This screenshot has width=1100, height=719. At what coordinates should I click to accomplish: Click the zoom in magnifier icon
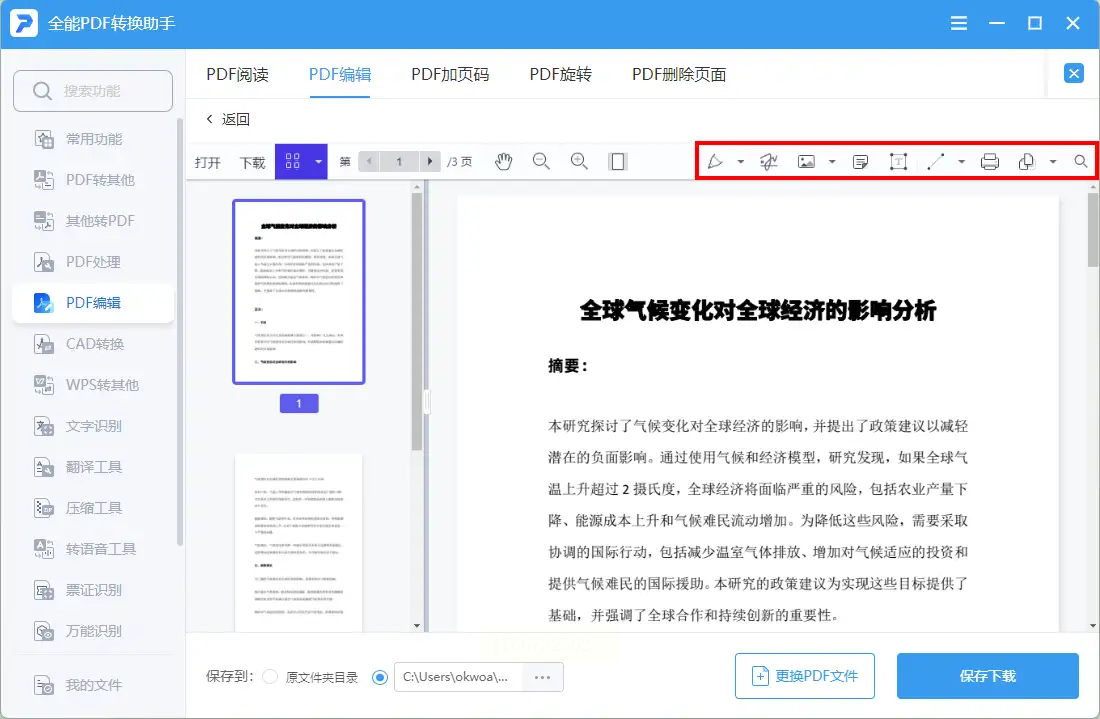(579, 161)
